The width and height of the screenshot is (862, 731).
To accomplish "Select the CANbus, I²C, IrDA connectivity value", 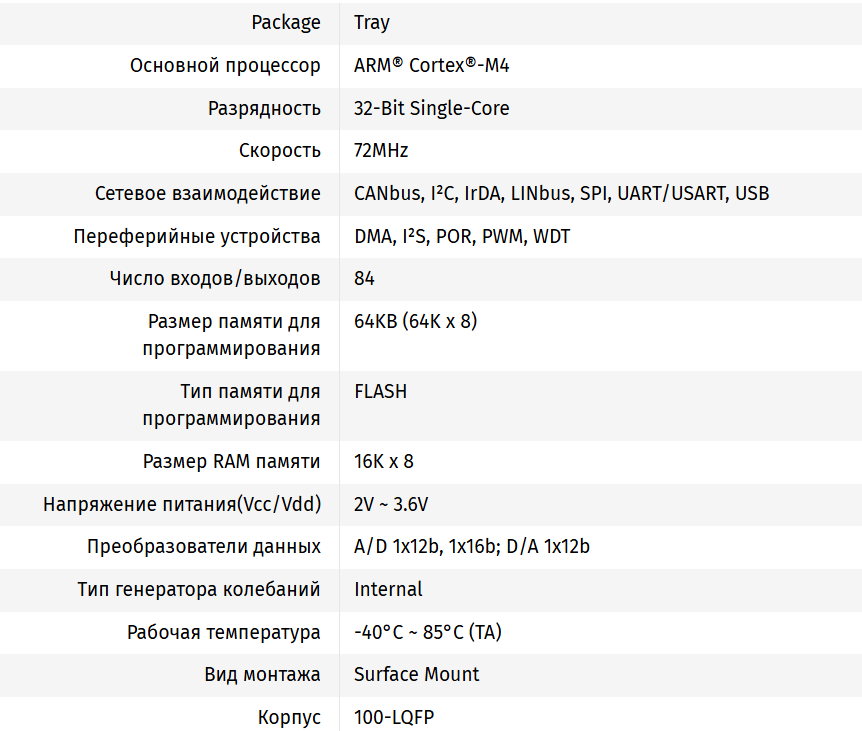I will (561, 193).
